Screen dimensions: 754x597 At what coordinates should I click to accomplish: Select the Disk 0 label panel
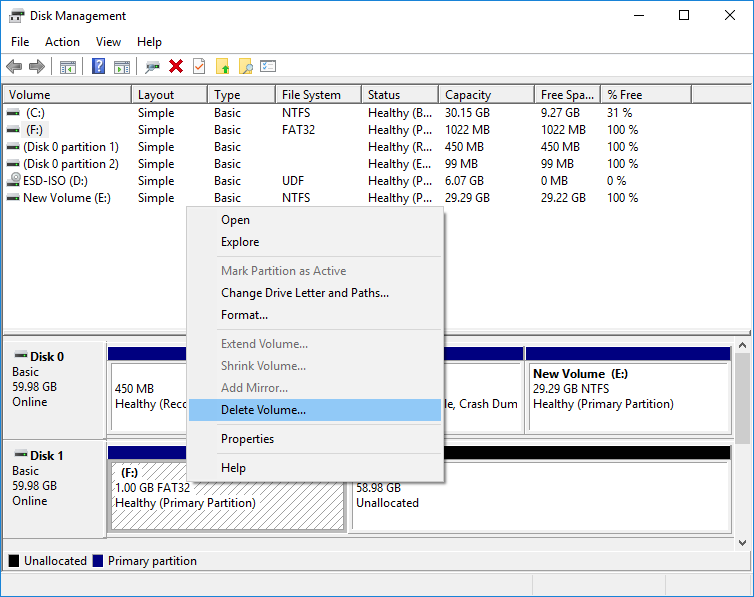(54, 390)
